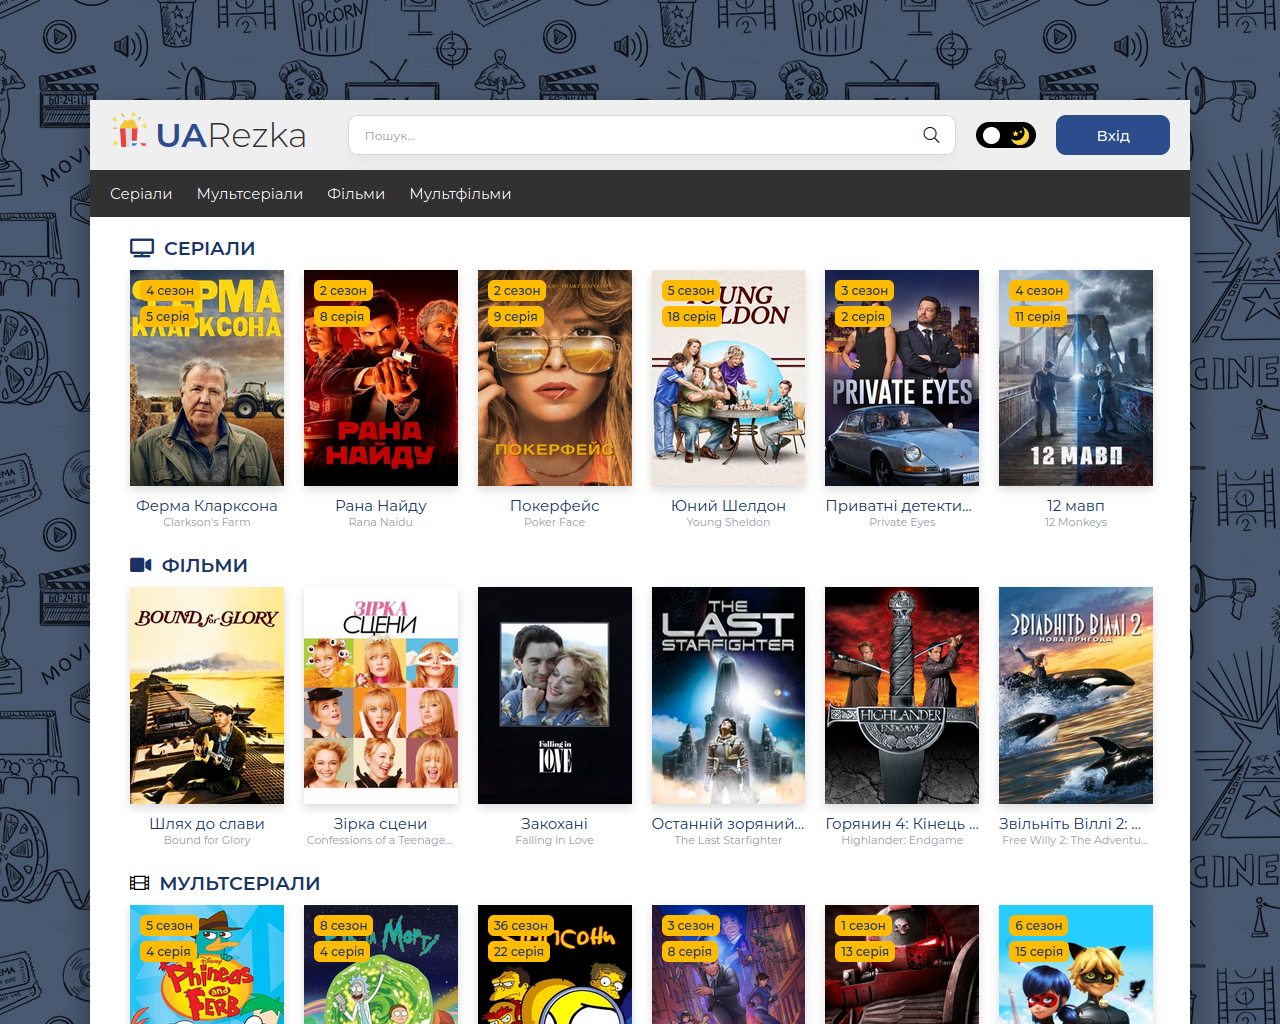Viewport: 1280px width, 1024px height.
Task: Click the Юний Шелдон title link
Action: coord(728,506)
